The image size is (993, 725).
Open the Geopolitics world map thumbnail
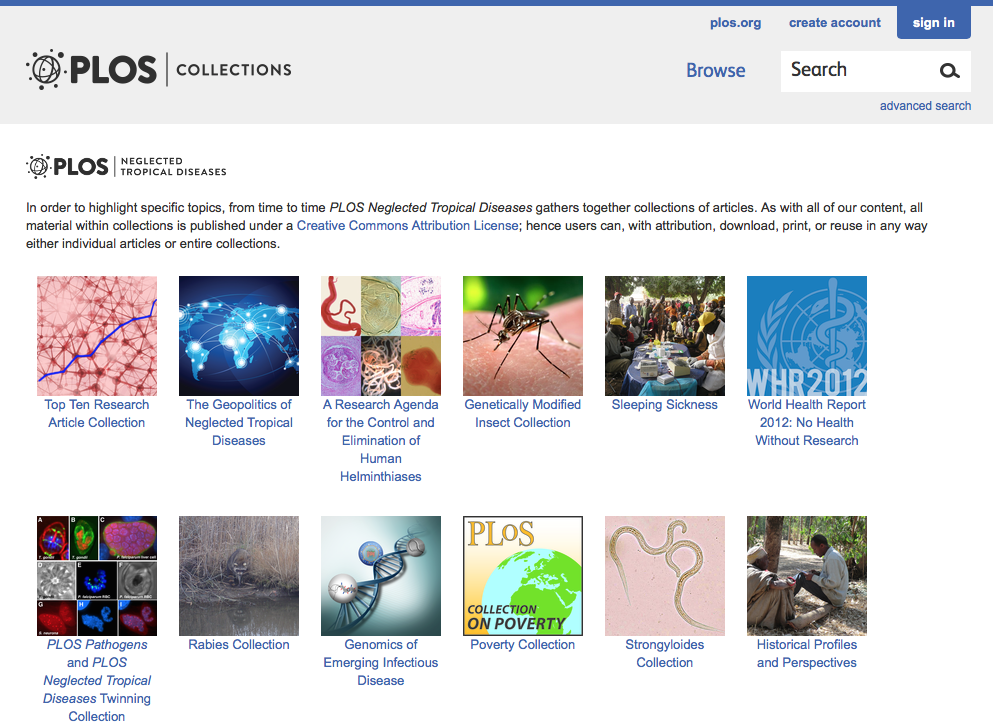[x=239, y=336]
